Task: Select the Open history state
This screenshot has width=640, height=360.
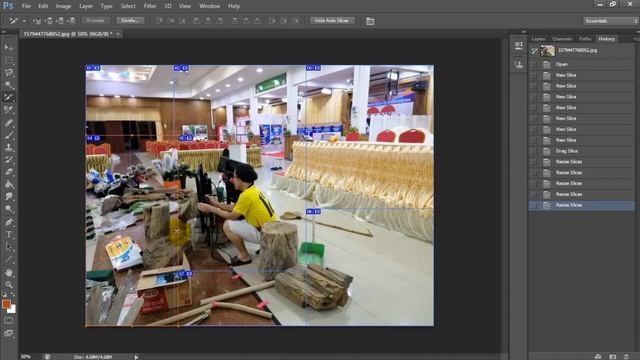Action: [581, 64]
